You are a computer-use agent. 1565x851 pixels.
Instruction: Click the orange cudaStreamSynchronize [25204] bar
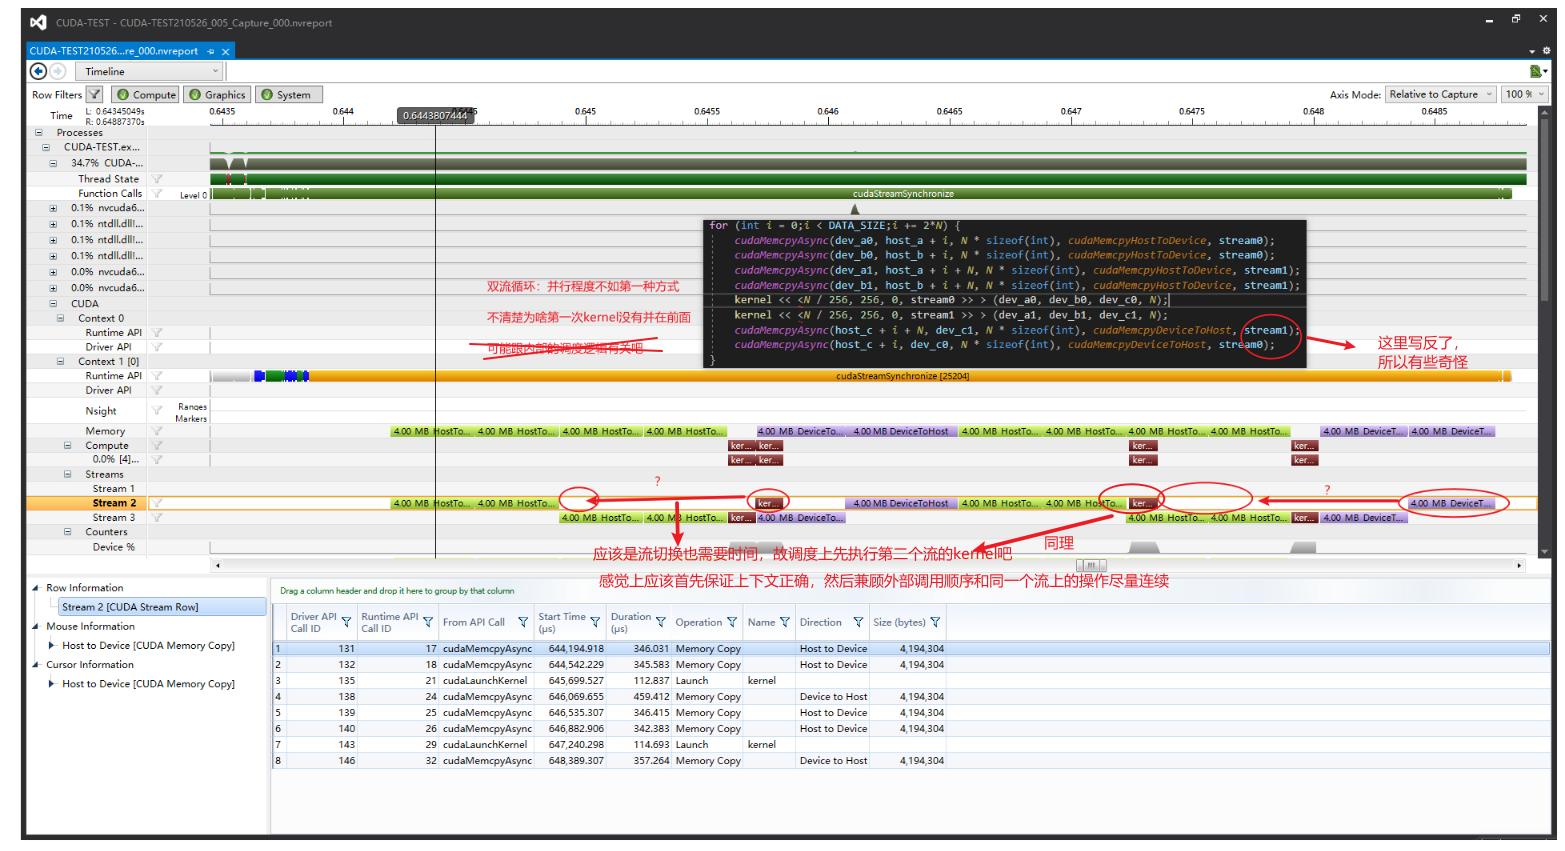point(903,376)
